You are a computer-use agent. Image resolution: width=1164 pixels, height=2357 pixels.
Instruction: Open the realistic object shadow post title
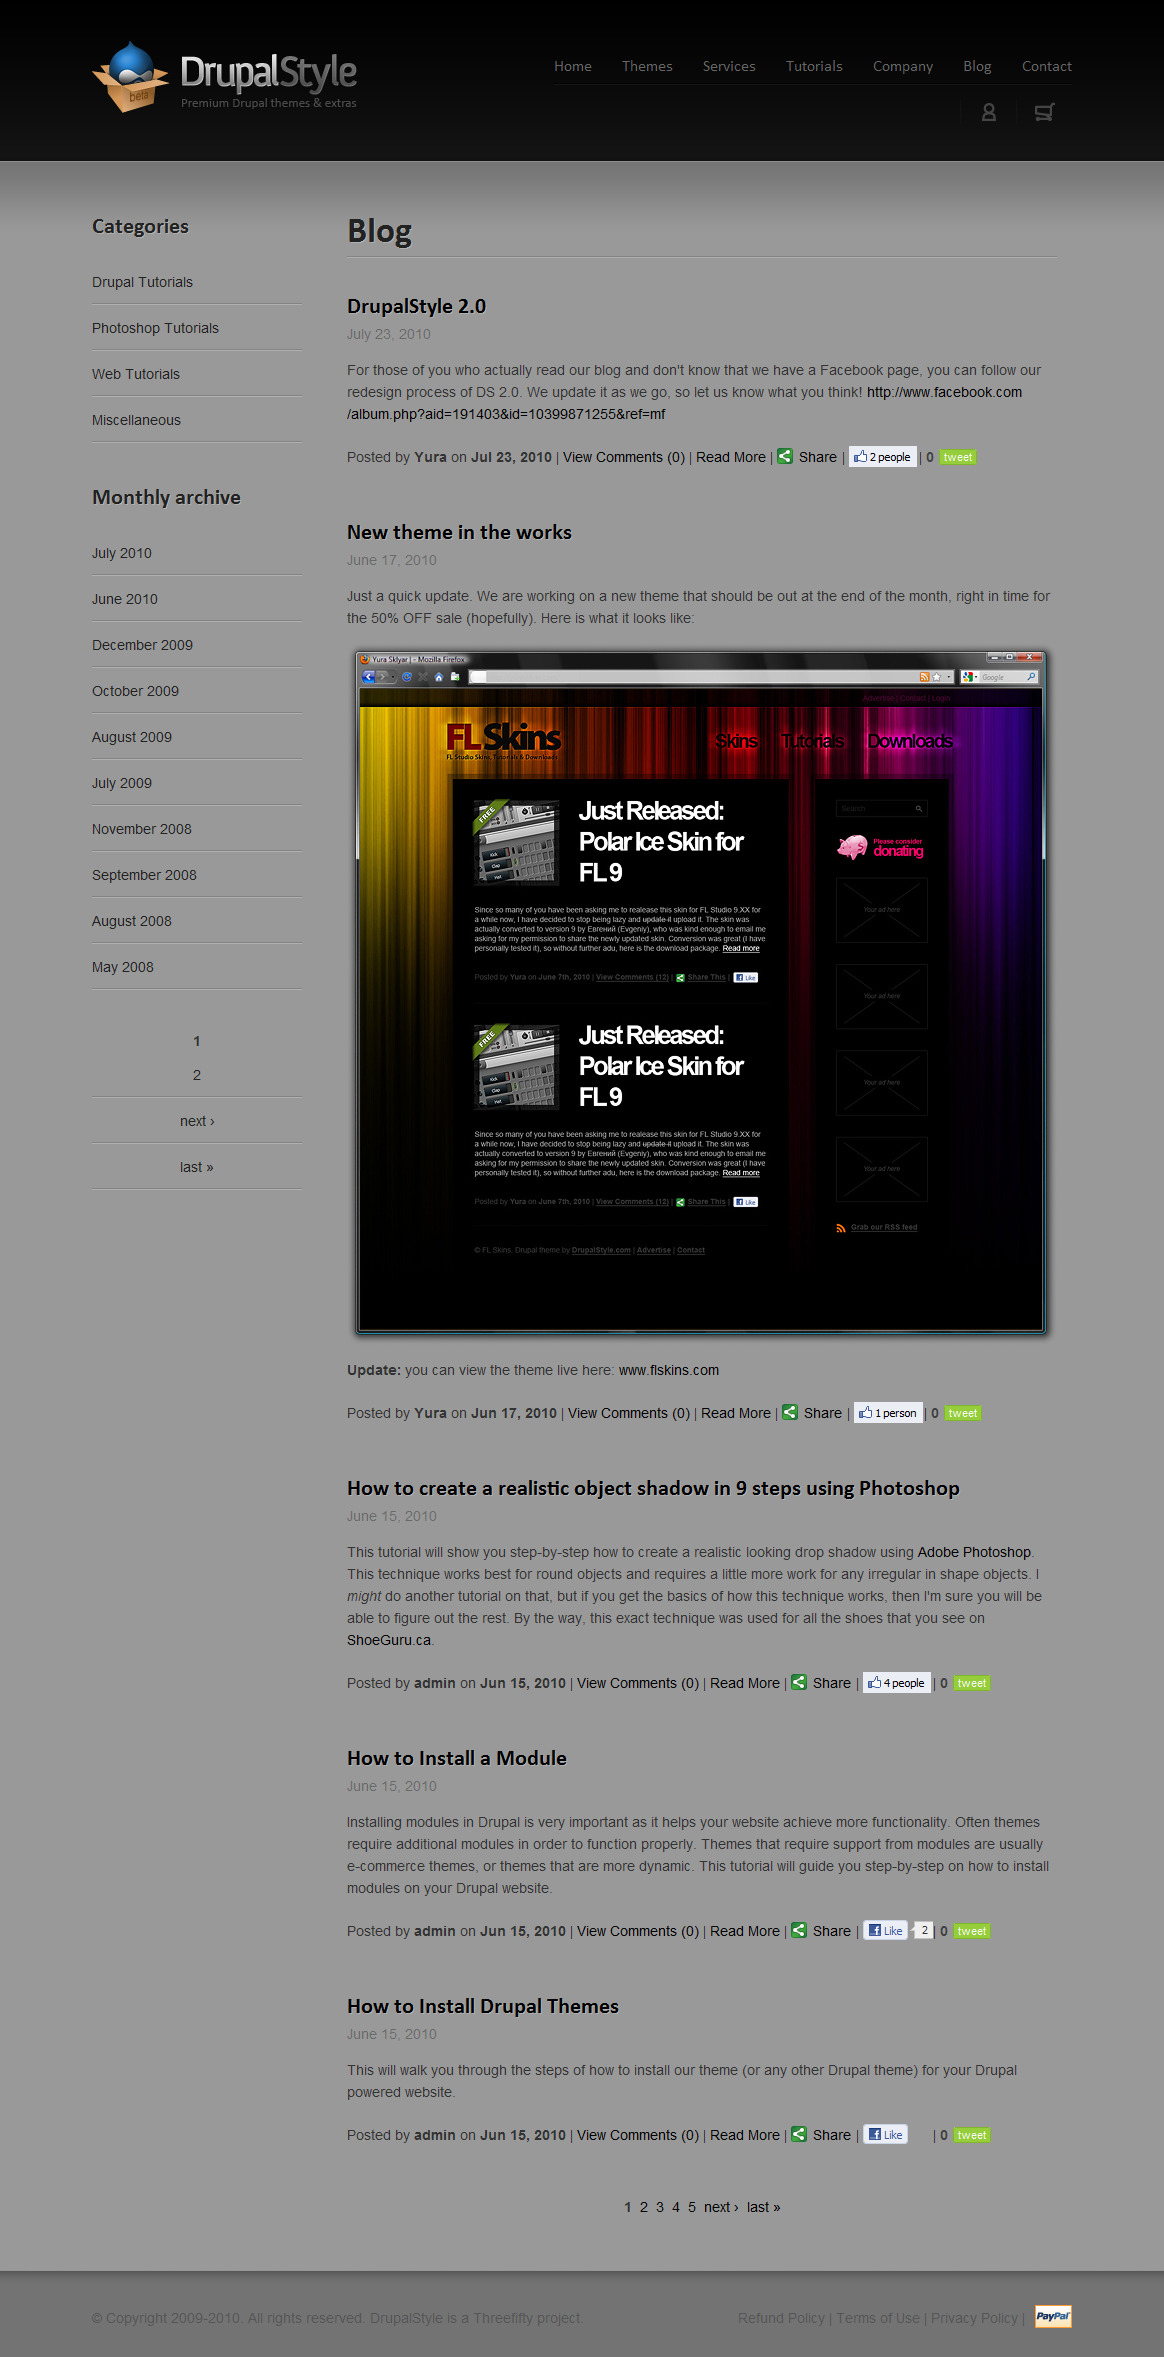point(653,1488)
